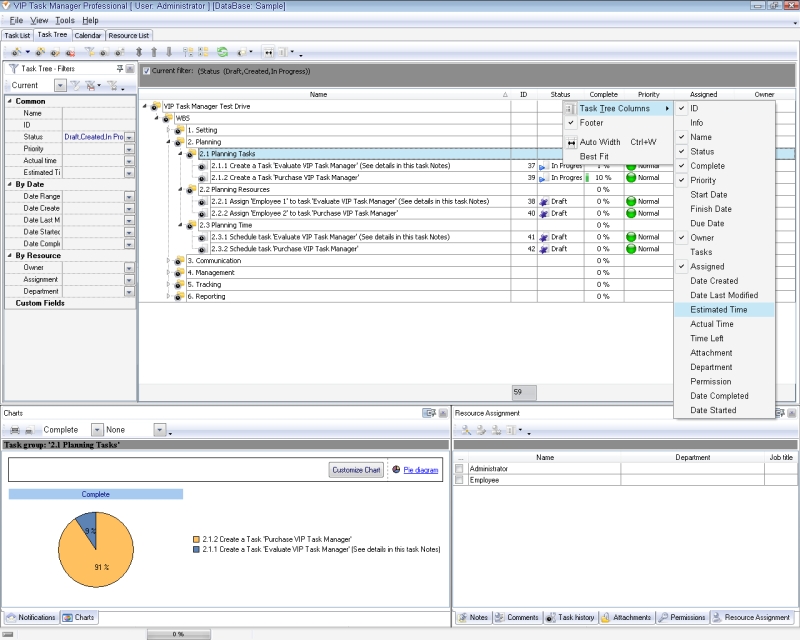Click the Pie diagram link

pyautogui.click(x=420, y=470)
